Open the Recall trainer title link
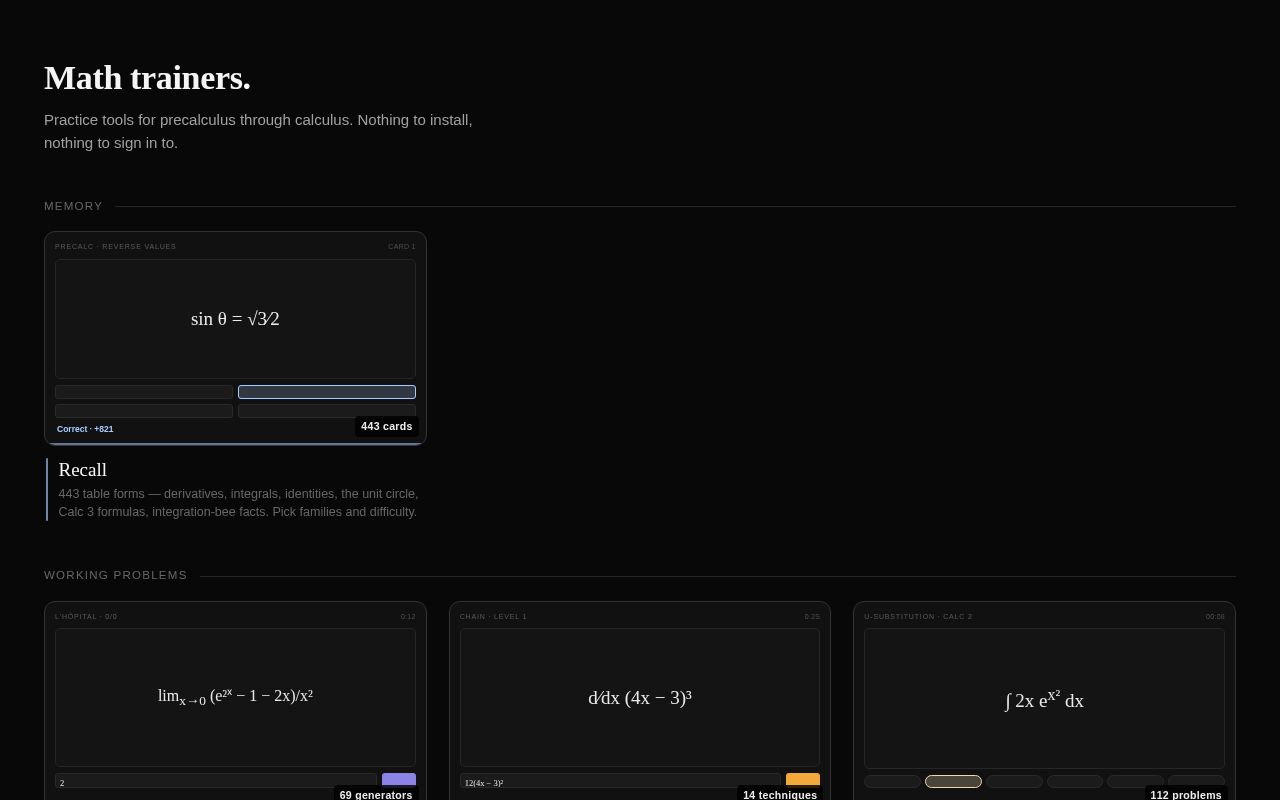Image resolution: width=1280 pixels, height=800 pixels. coord(83,470)
